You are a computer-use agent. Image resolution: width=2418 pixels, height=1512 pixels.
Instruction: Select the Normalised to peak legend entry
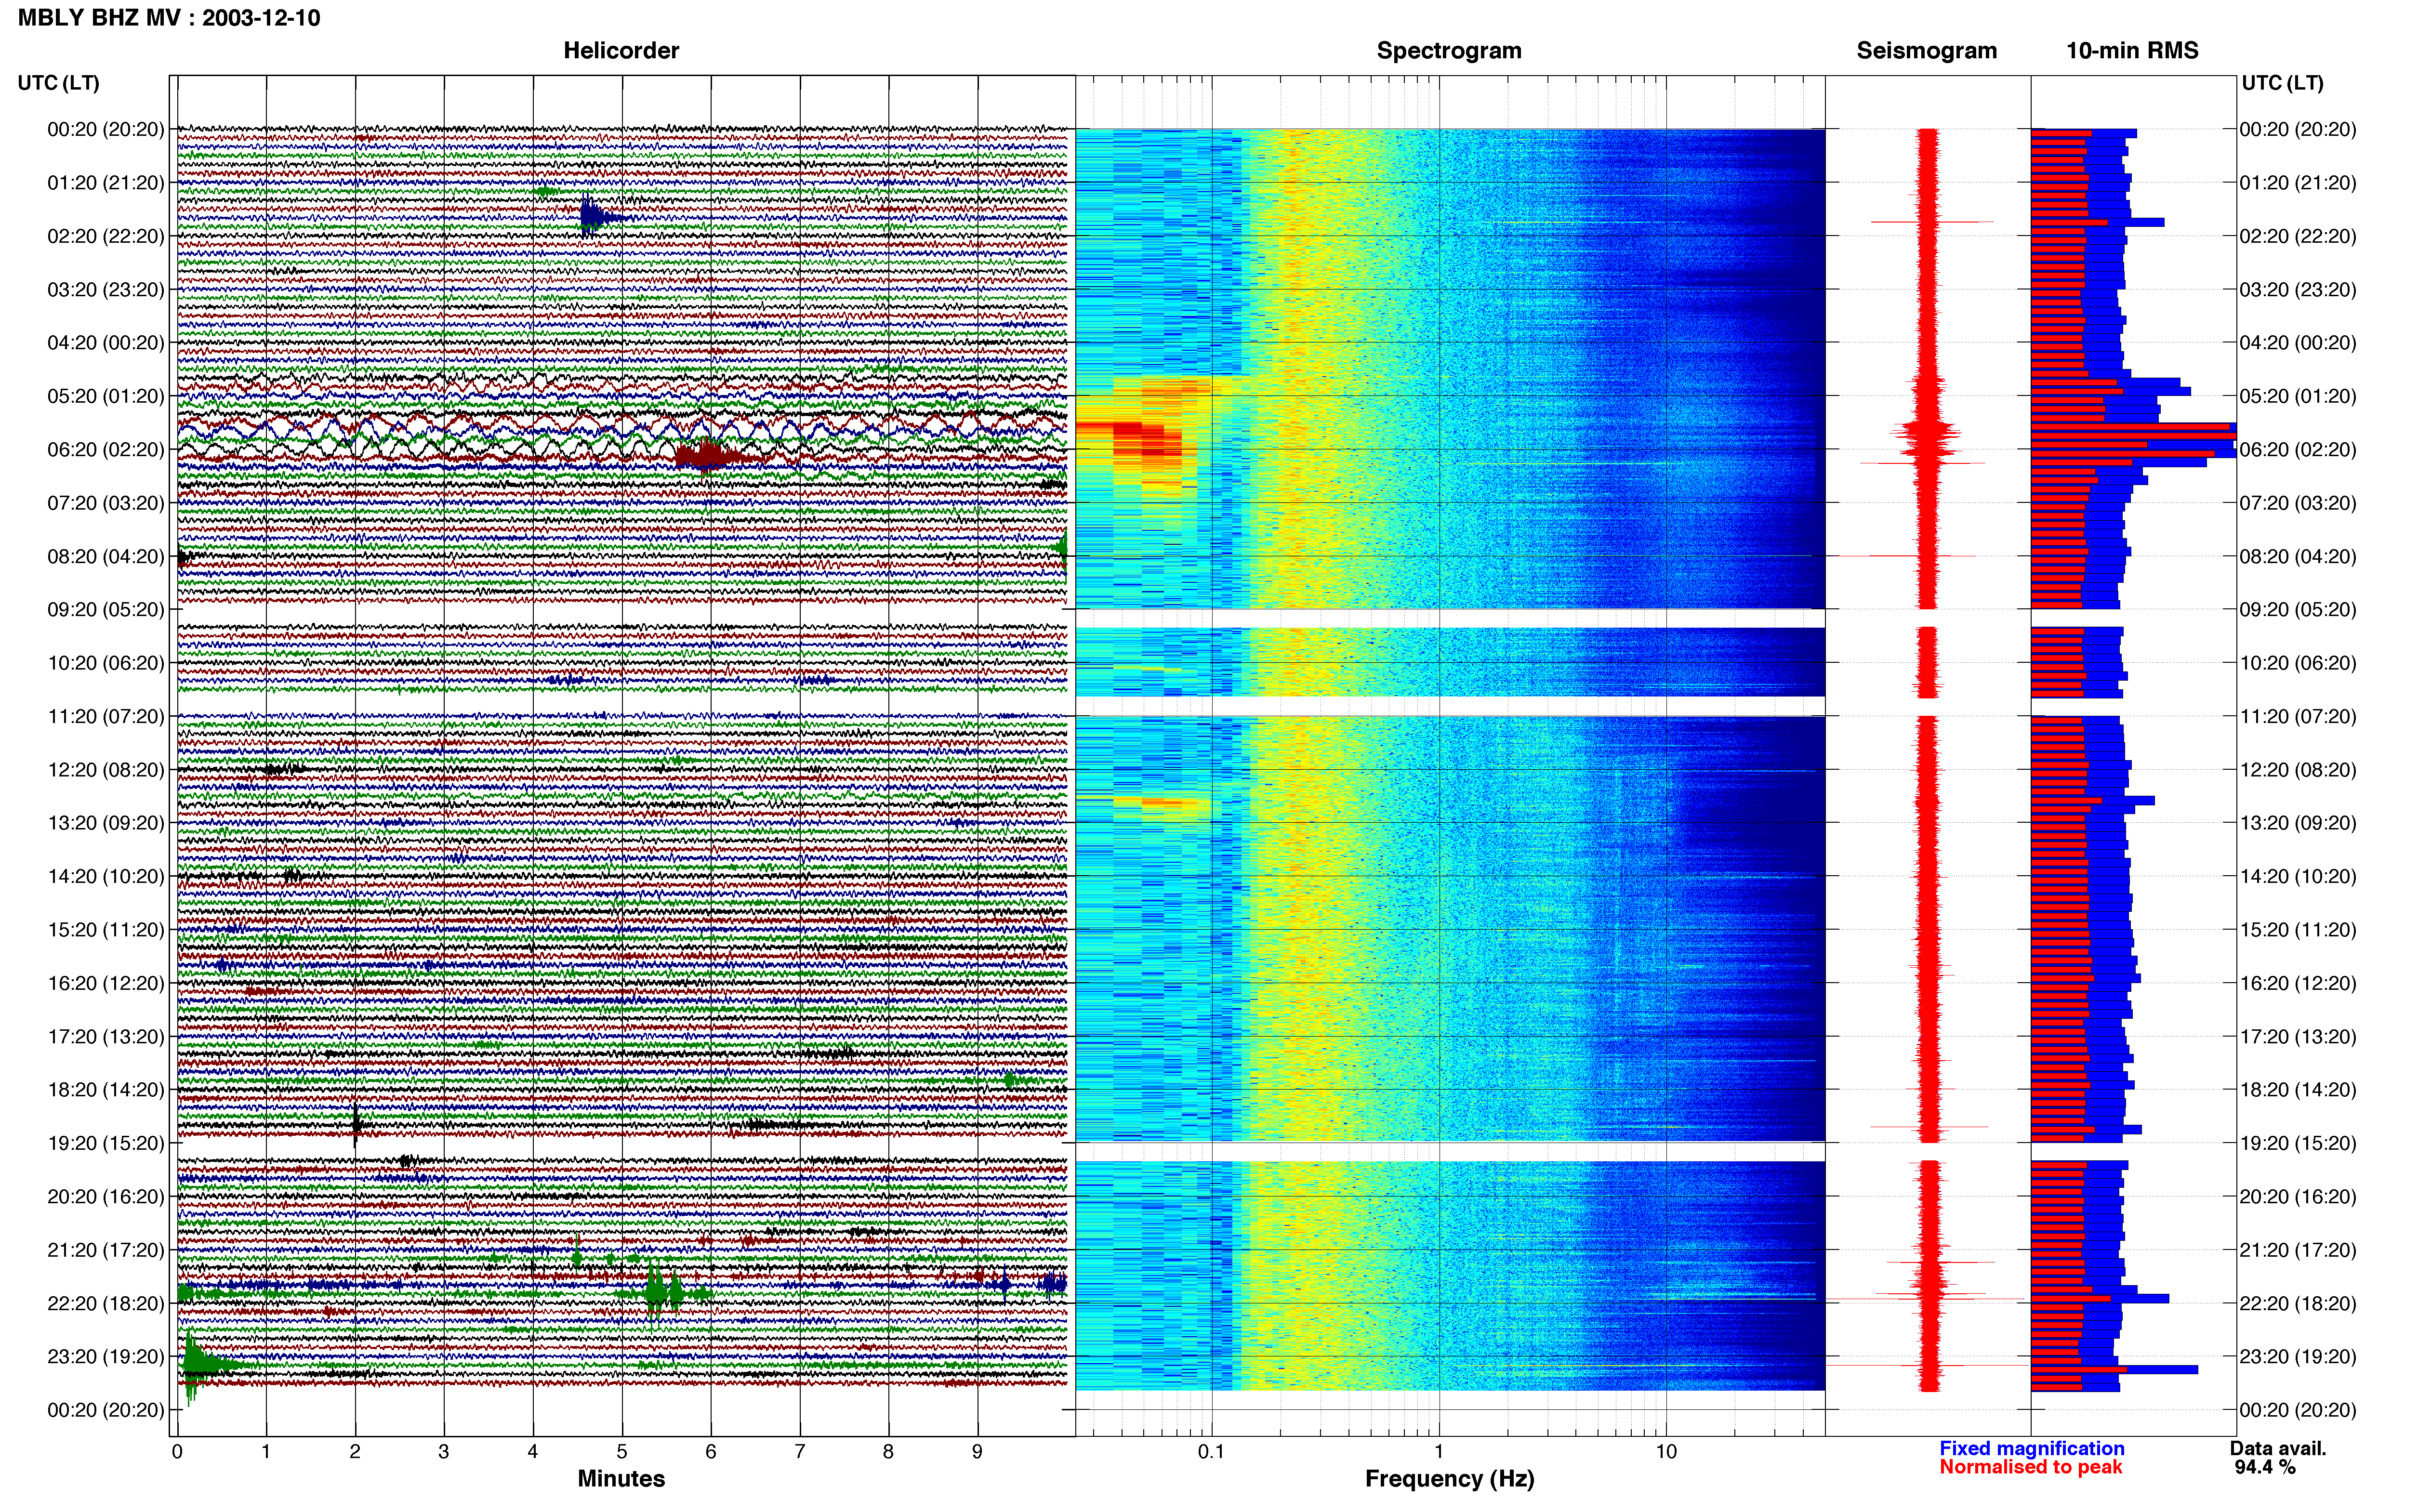pyautogui.click(x=2030, y=1467)
